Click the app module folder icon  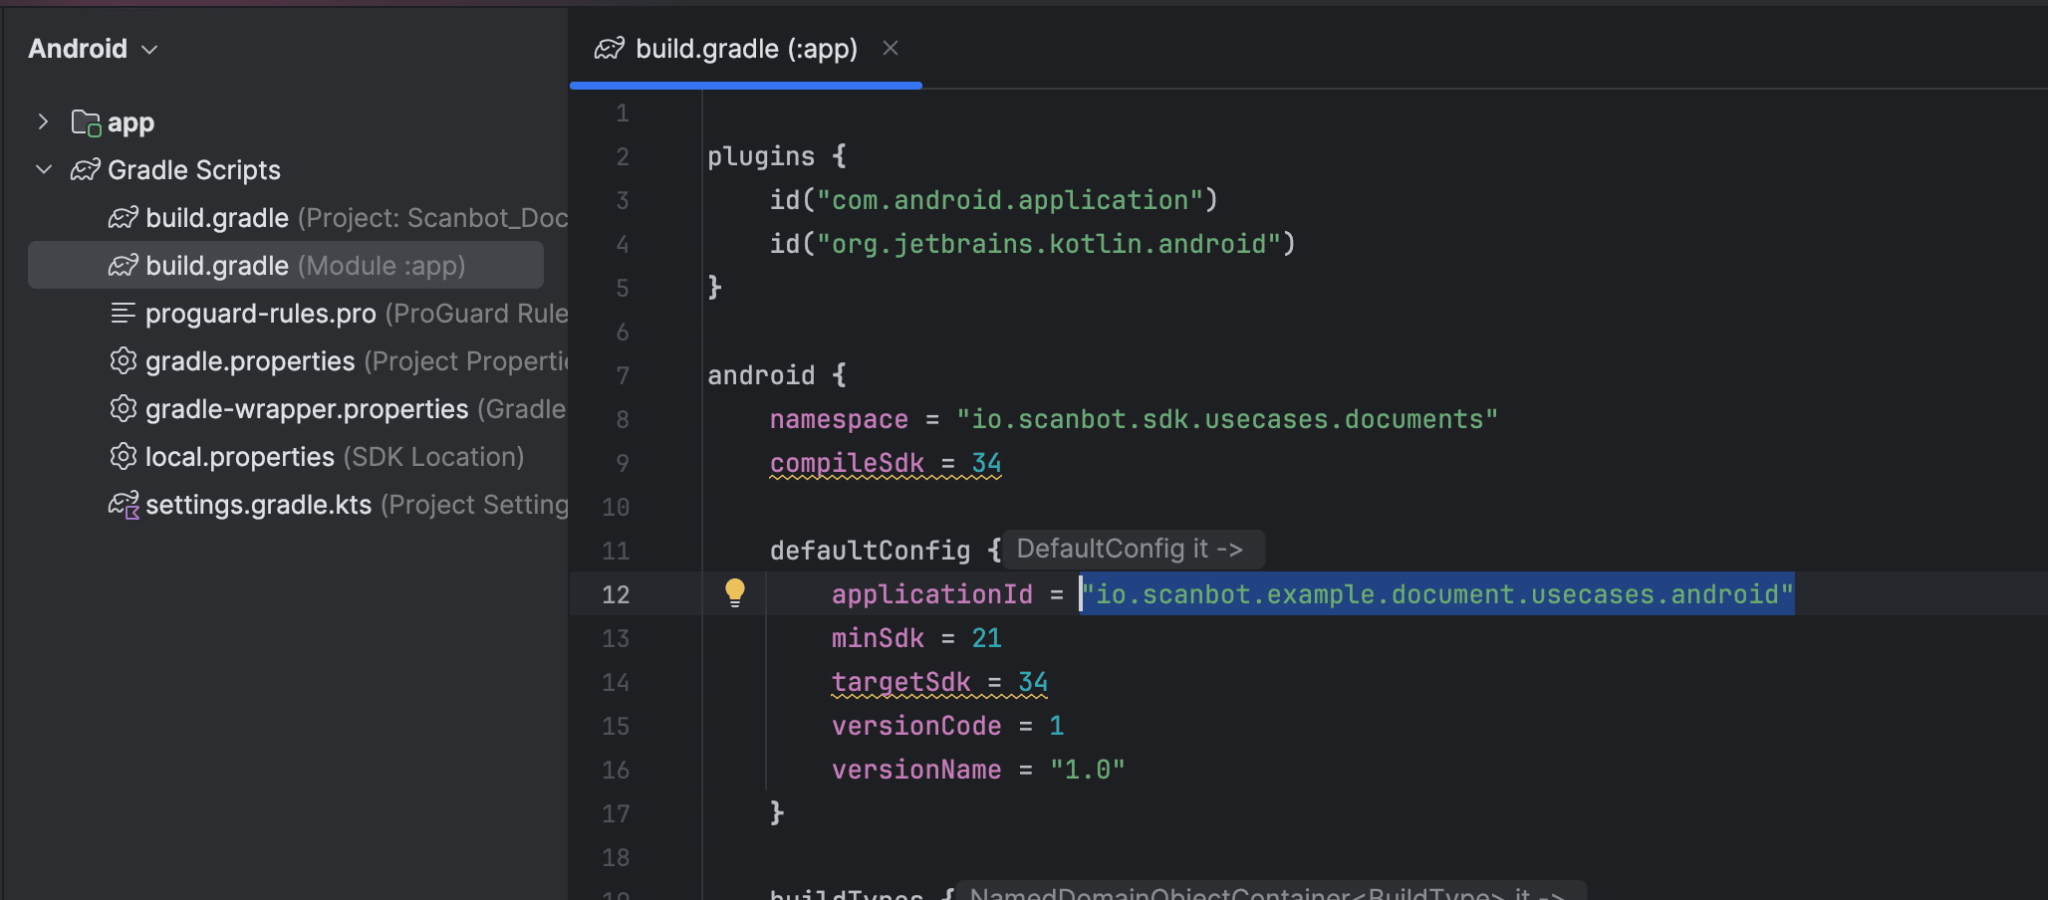(85, 122)
